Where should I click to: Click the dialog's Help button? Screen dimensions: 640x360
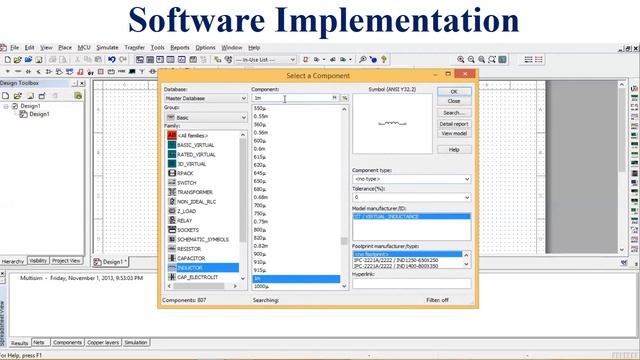click(454, 150)
